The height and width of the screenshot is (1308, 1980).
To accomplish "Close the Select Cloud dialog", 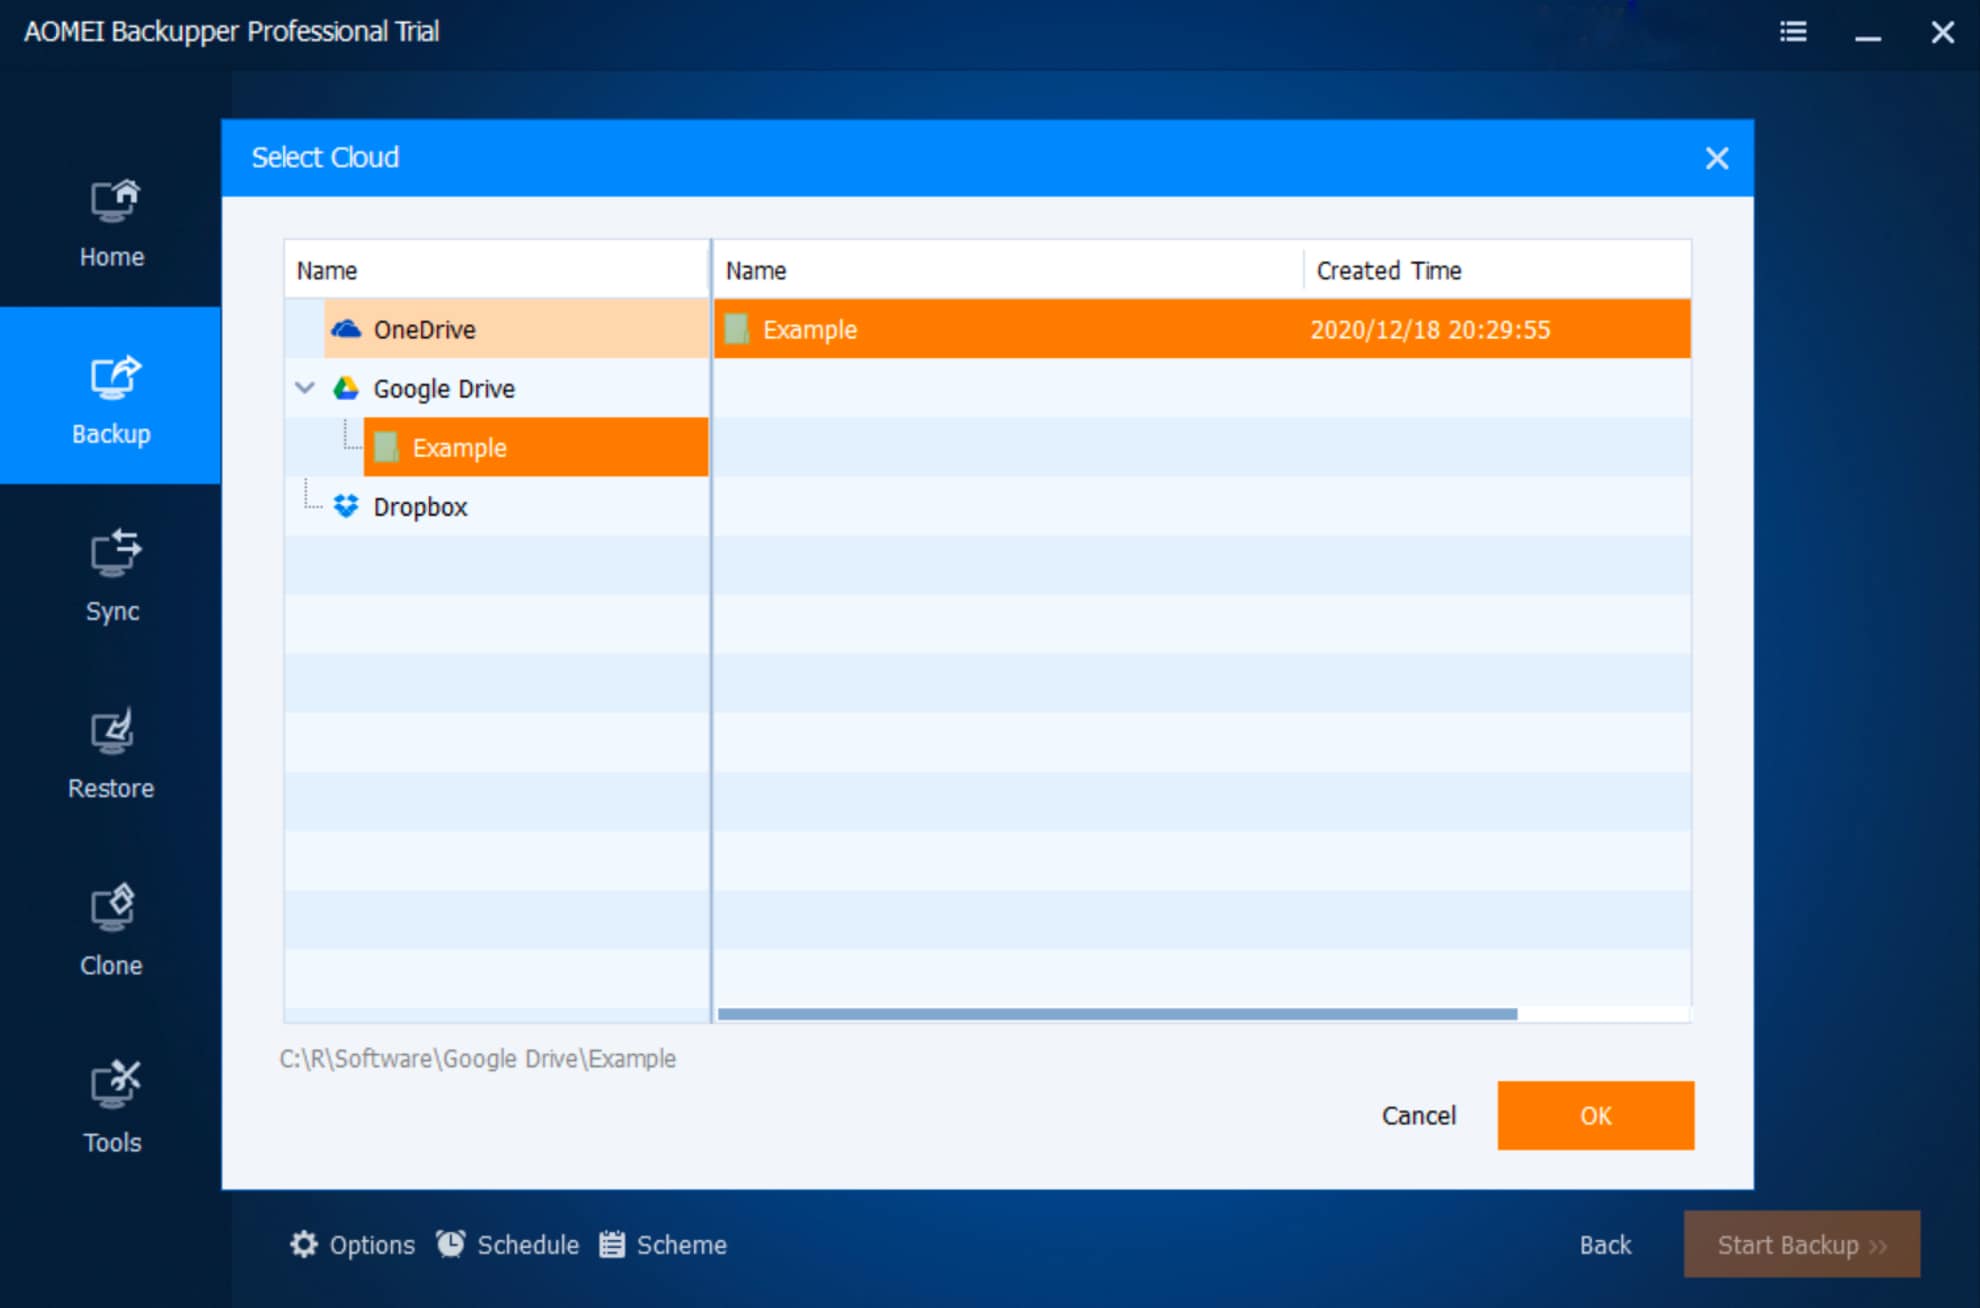I will (x=1716, y=158).
